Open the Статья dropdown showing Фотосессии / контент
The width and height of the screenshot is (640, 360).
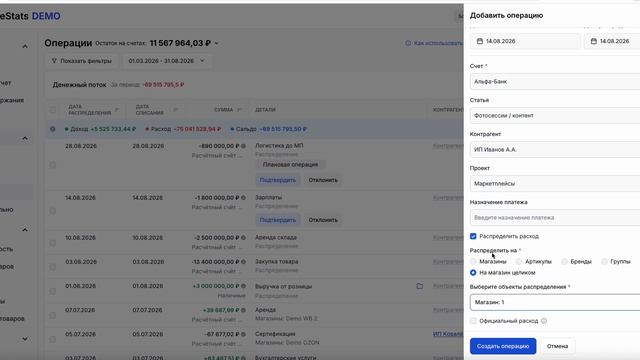[x=555, y=116]
